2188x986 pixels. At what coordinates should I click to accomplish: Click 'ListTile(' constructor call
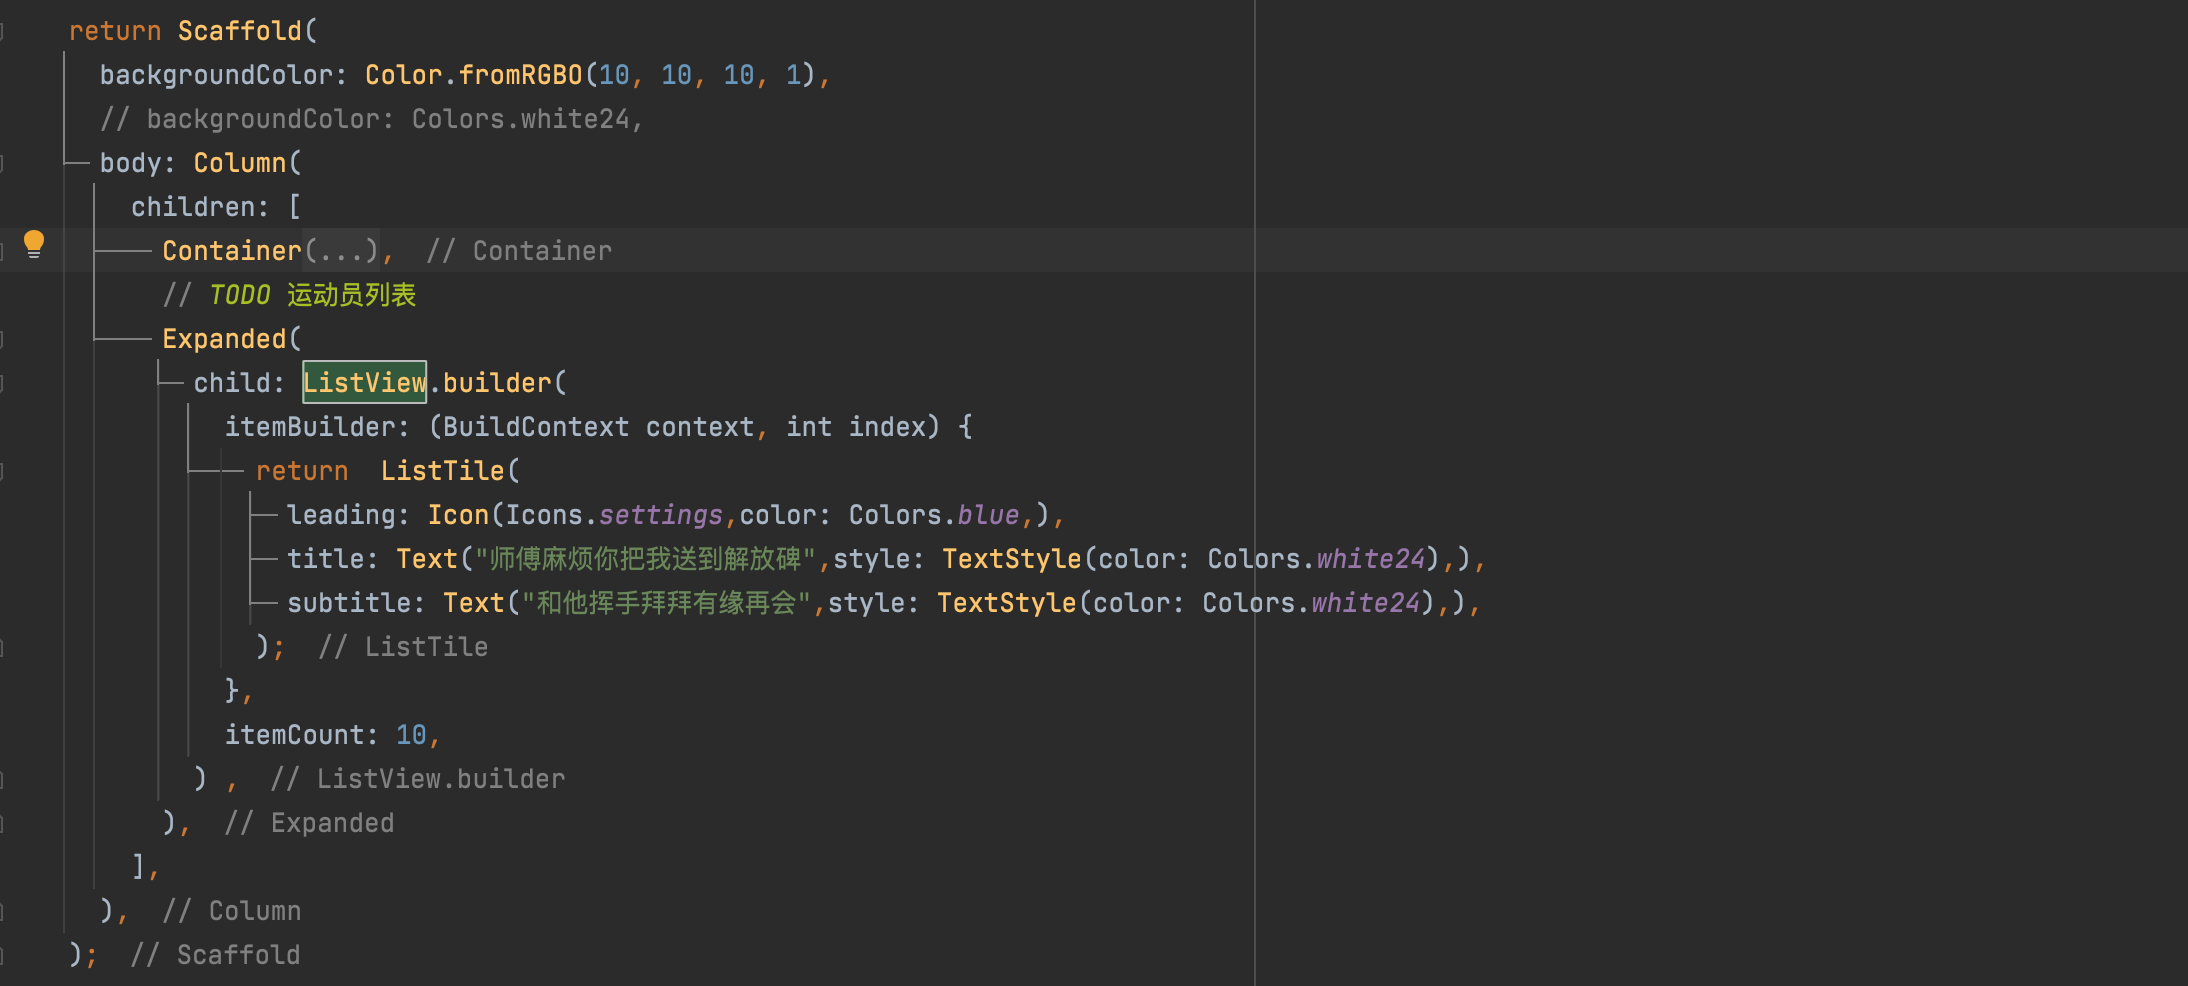tap(450, 470)
